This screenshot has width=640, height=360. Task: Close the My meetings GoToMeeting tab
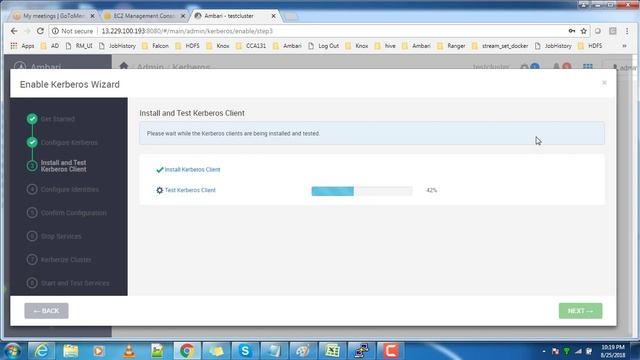tap(92, 16)
